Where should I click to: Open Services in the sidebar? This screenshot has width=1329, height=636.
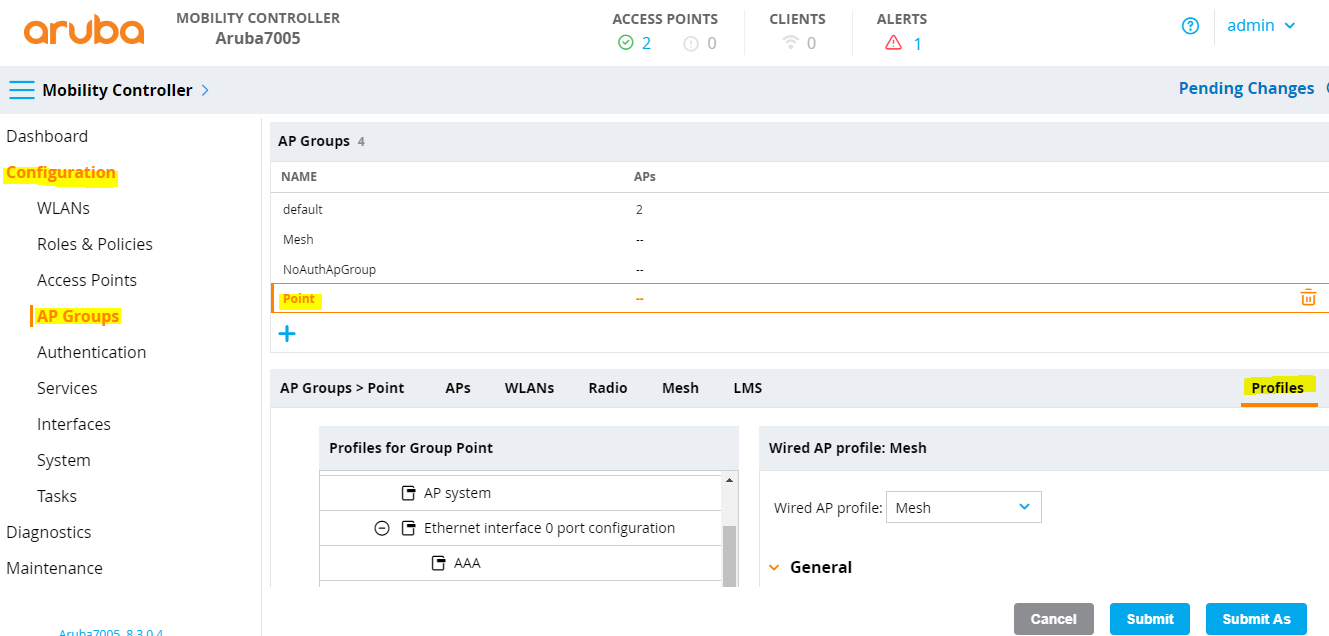coord(67,388)
